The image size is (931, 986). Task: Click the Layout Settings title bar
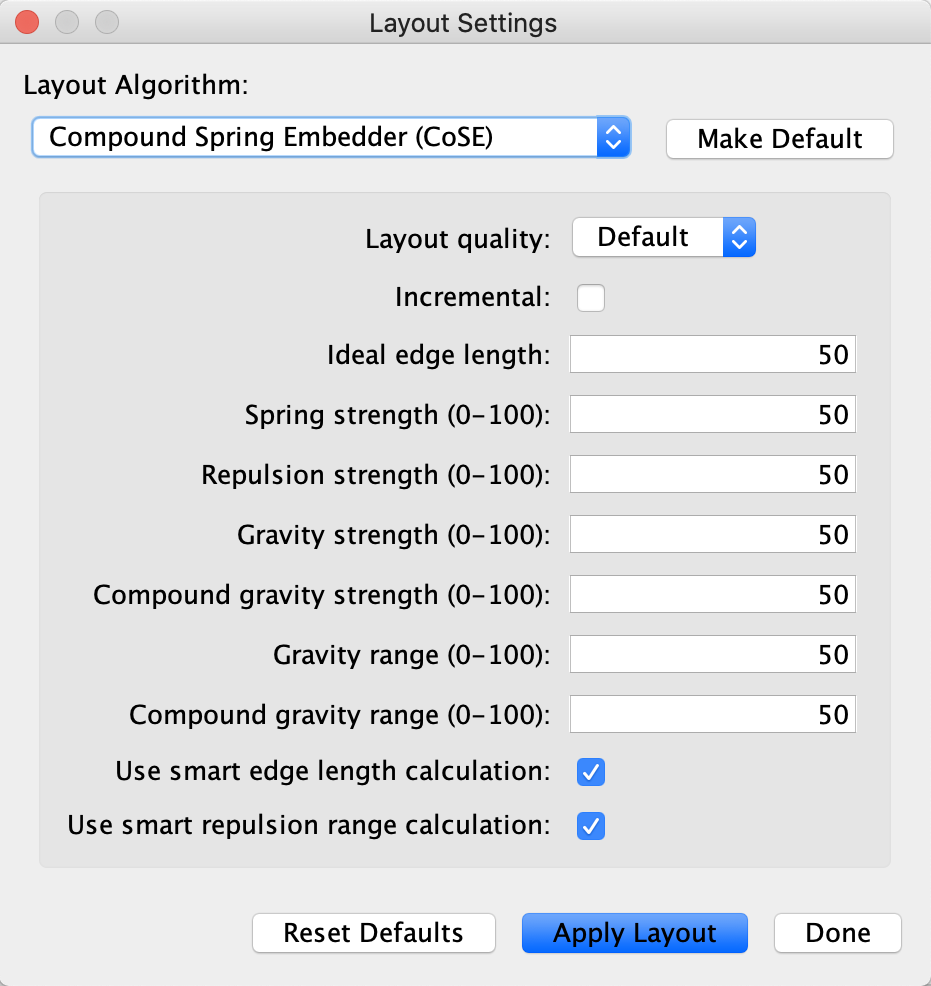(463, 22)
